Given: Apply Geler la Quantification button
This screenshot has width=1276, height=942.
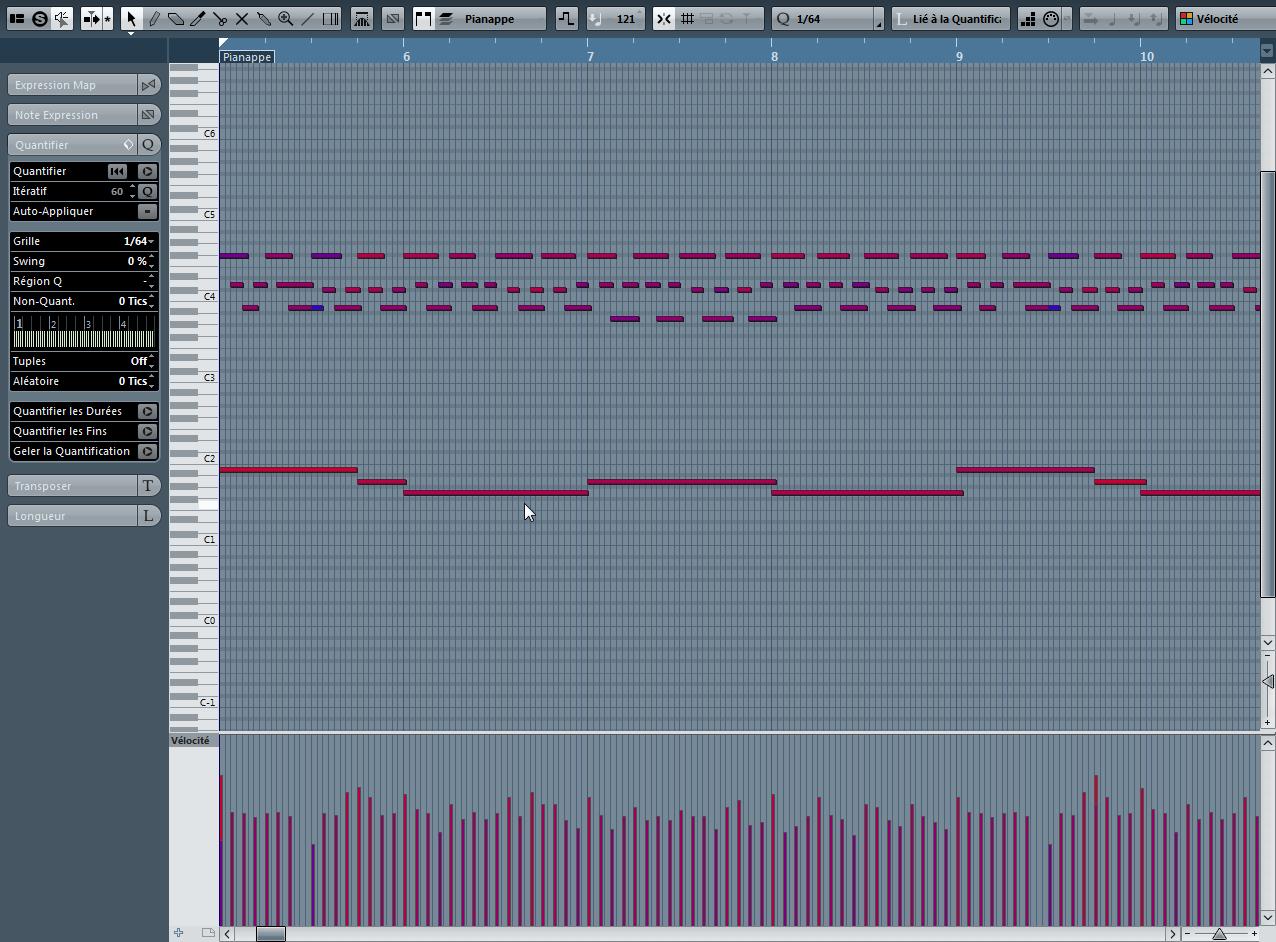Looking at the screenshot, I should click(147, 451).
